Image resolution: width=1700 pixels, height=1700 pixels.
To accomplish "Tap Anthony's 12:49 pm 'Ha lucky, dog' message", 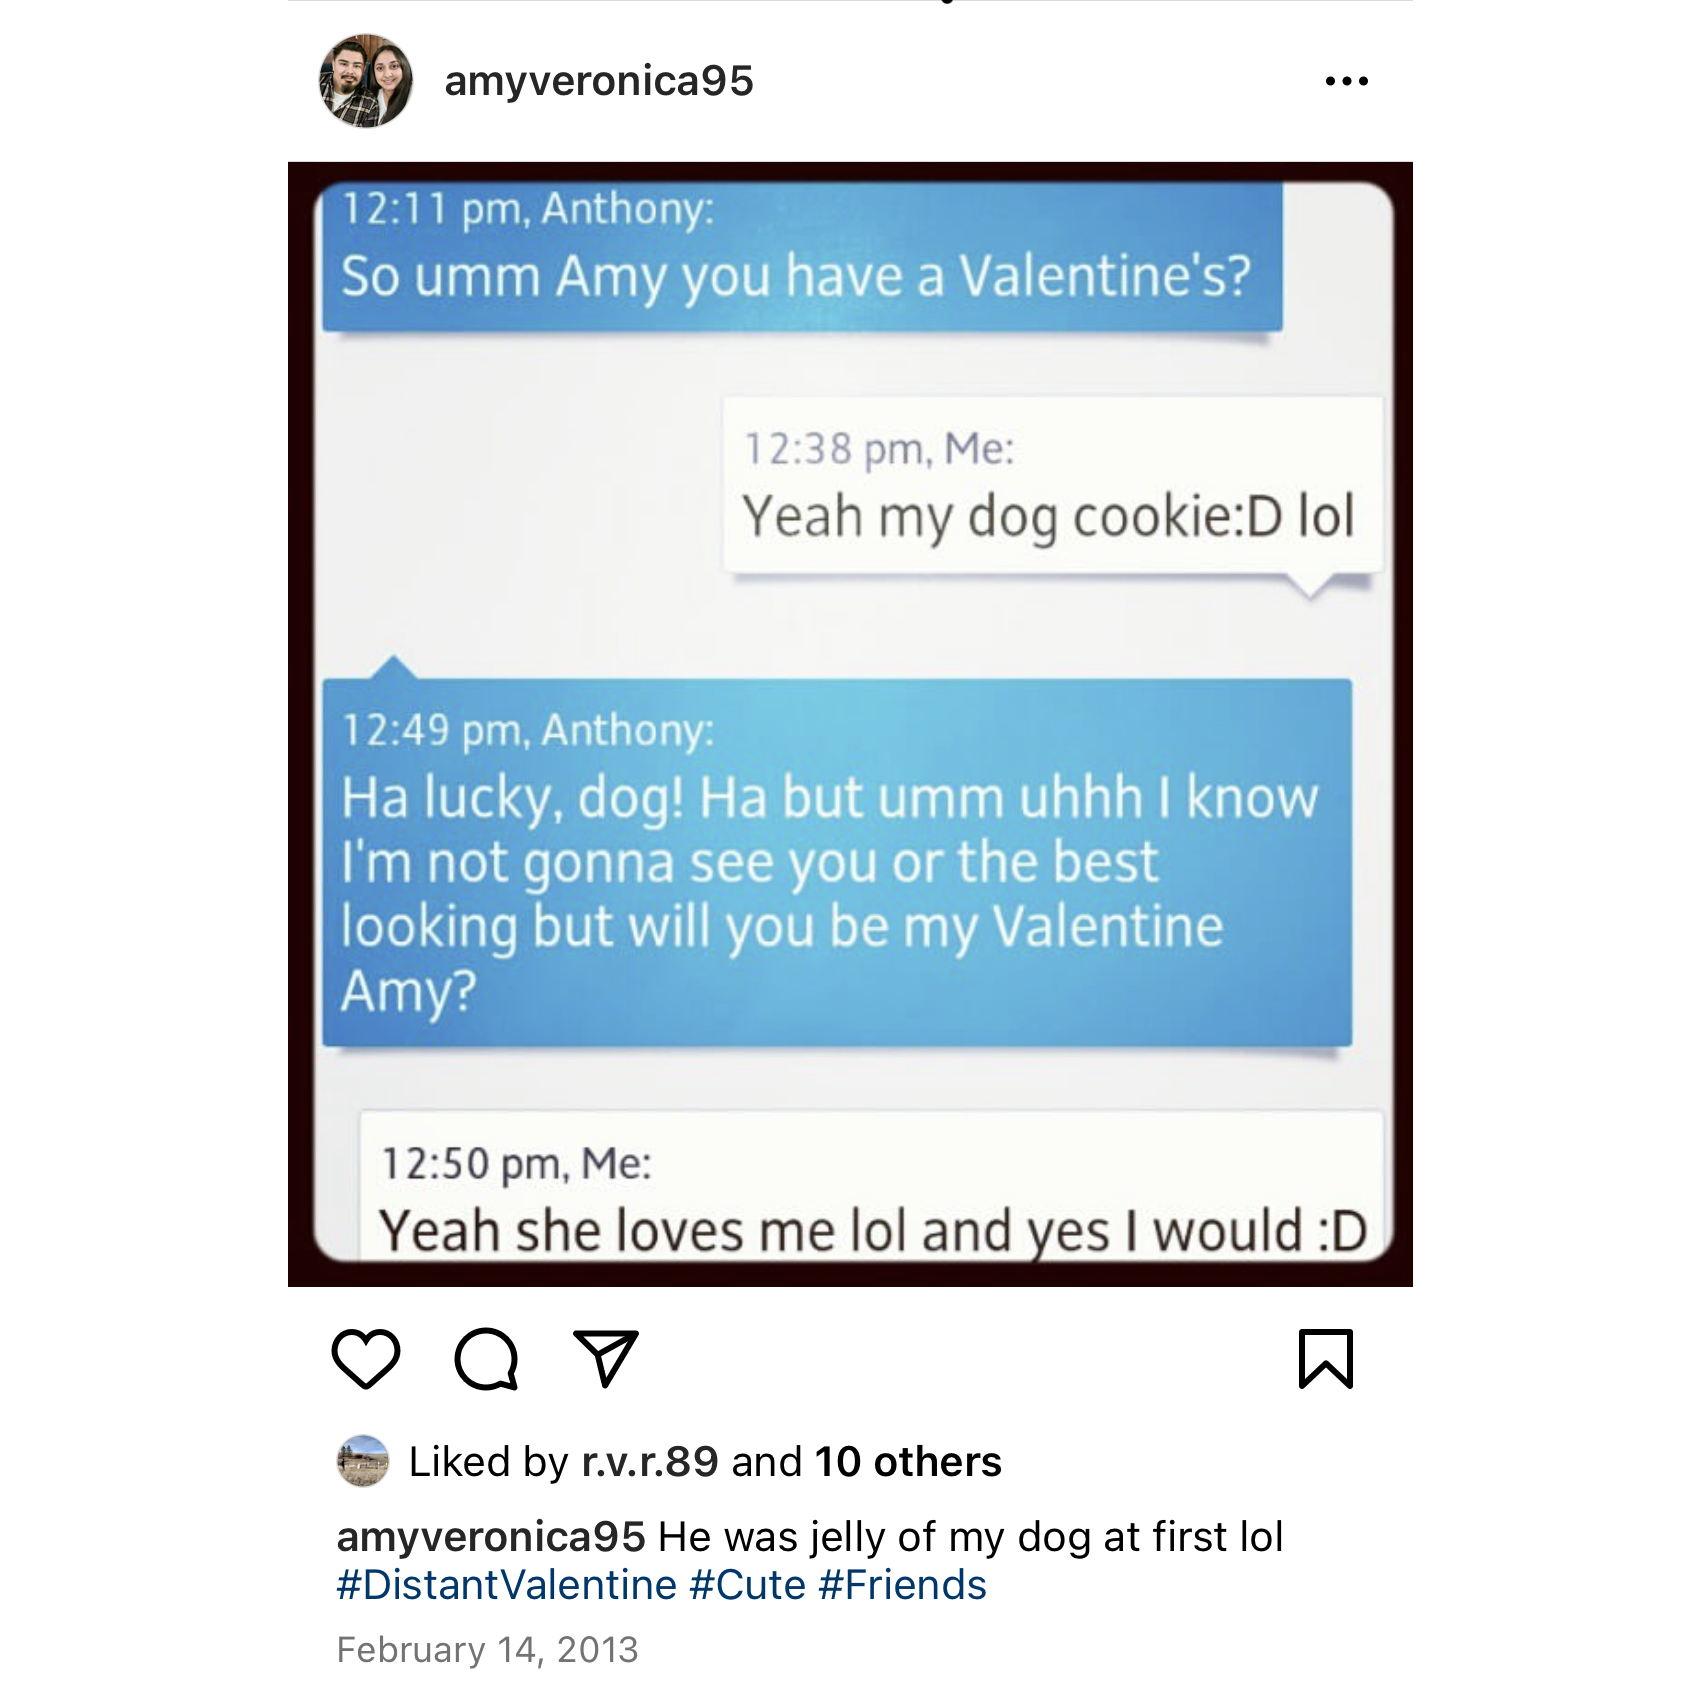I will tap(837, 862).
